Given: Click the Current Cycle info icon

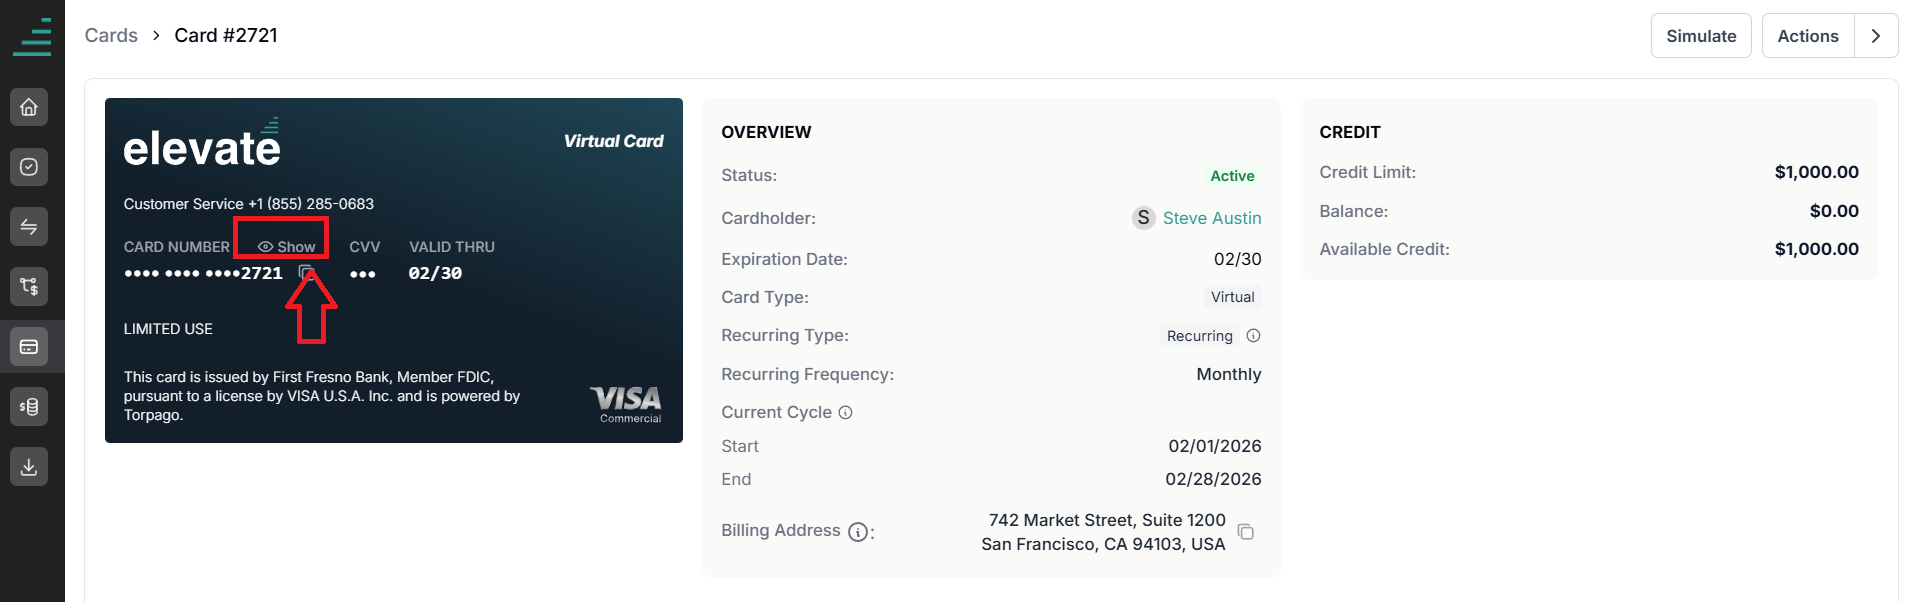Looking at the screenshot, I should tap(845, 413).
